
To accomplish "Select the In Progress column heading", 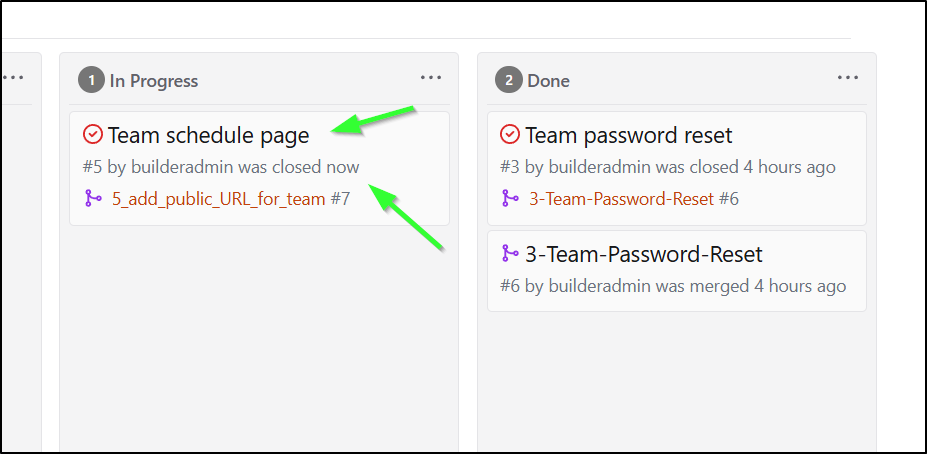I will (x=154, y=81).
